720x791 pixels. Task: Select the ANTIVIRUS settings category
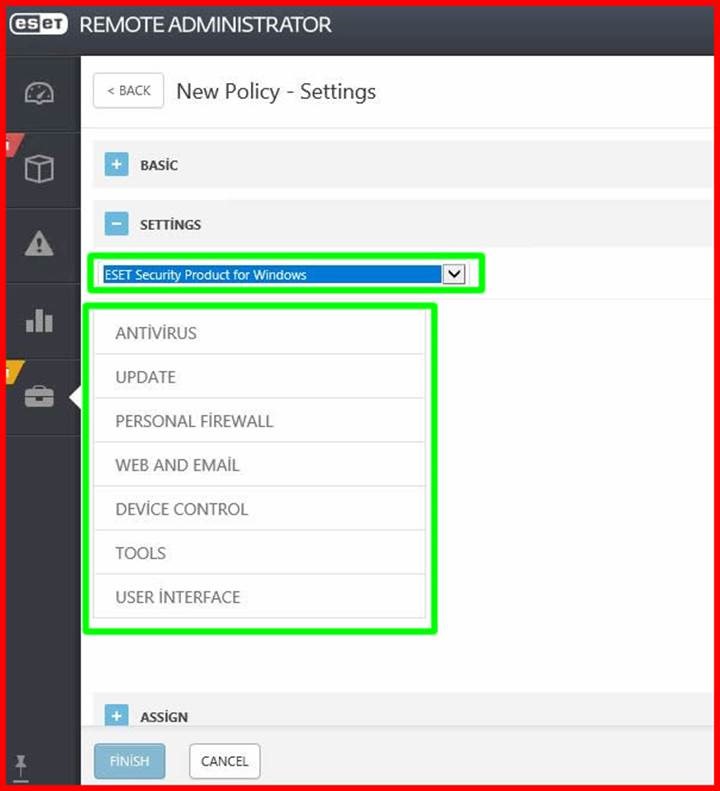[x=260, y=333]
